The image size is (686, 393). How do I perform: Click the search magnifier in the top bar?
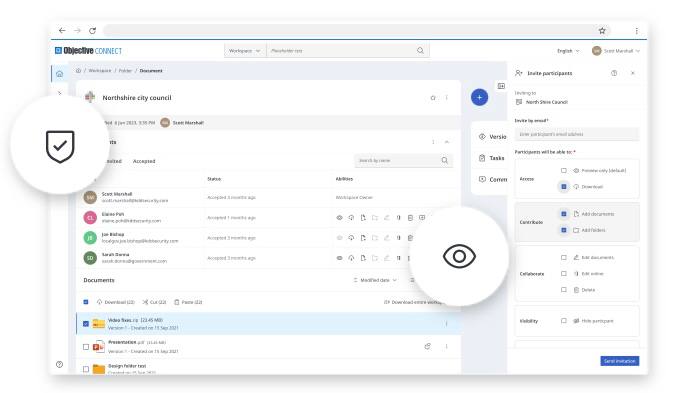[x=420, y=50]
